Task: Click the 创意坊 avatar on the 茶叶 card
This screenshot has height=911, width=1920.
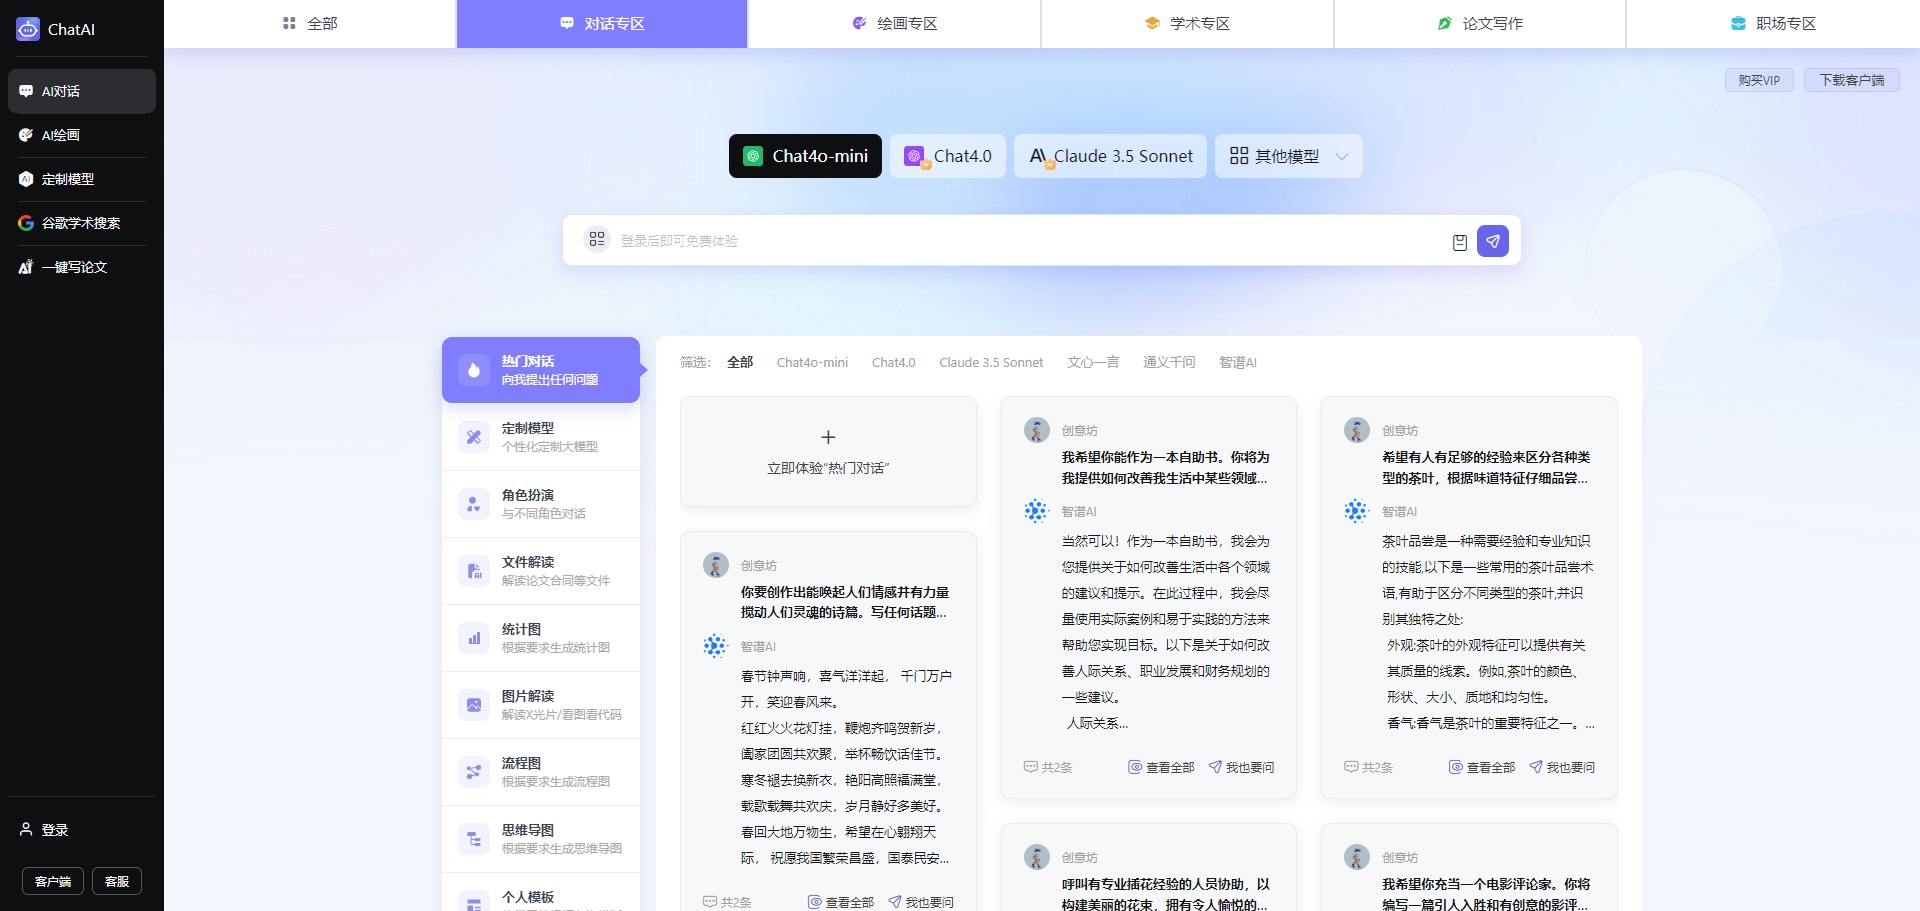Action: coord(1357,430)
